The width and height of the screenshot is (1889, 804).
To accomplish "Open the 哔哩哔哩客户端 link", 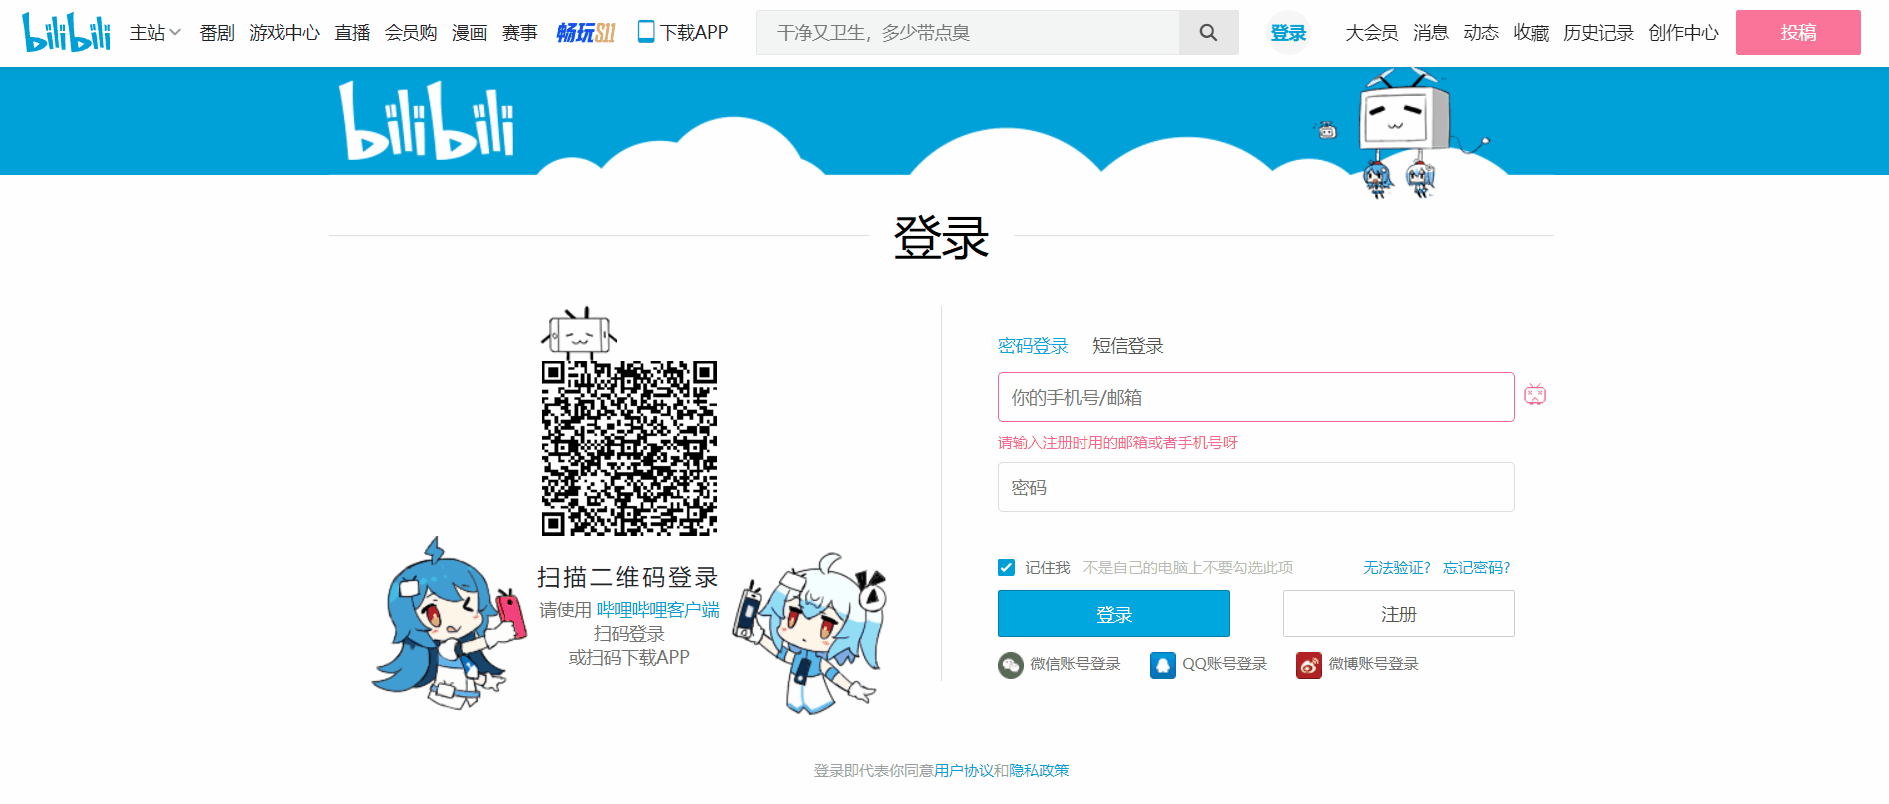I will point(657,610).
